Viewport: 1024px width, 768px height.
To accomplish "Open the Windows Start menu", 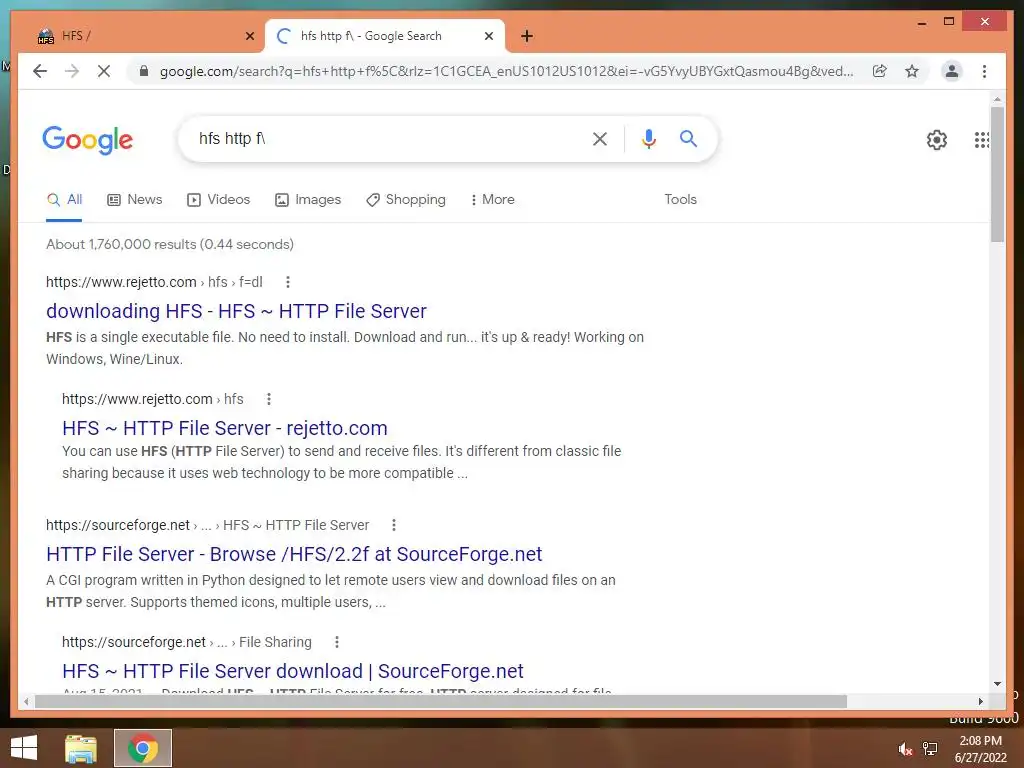I will [24, 748].
